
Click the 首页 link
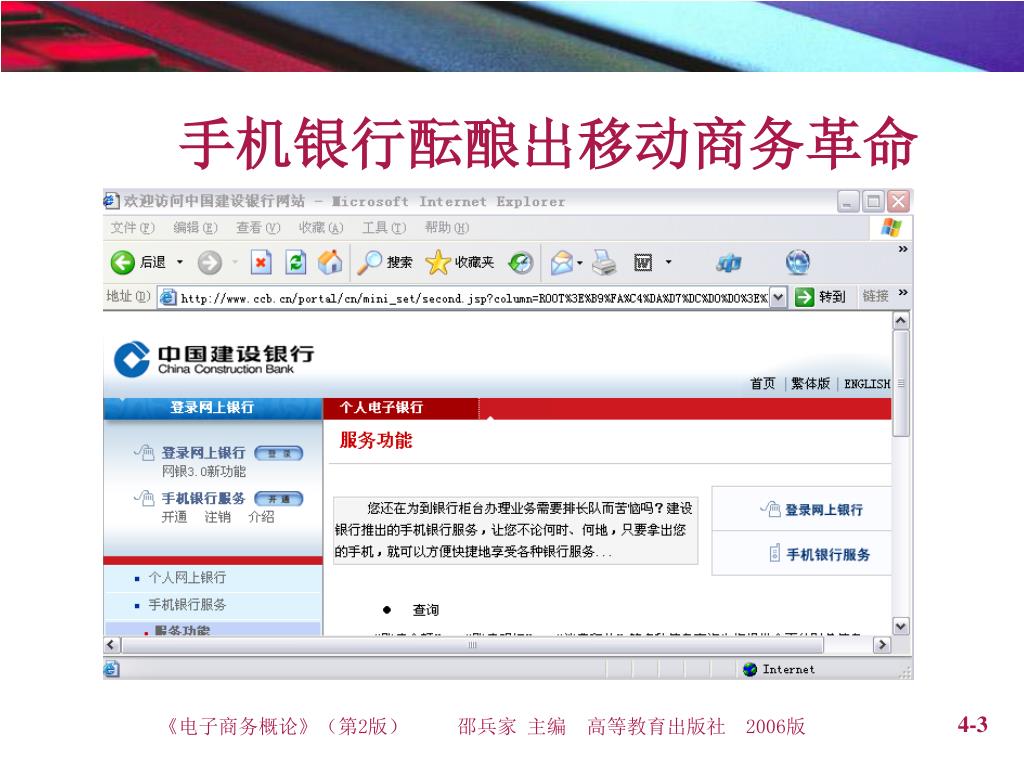pos(762,383)
